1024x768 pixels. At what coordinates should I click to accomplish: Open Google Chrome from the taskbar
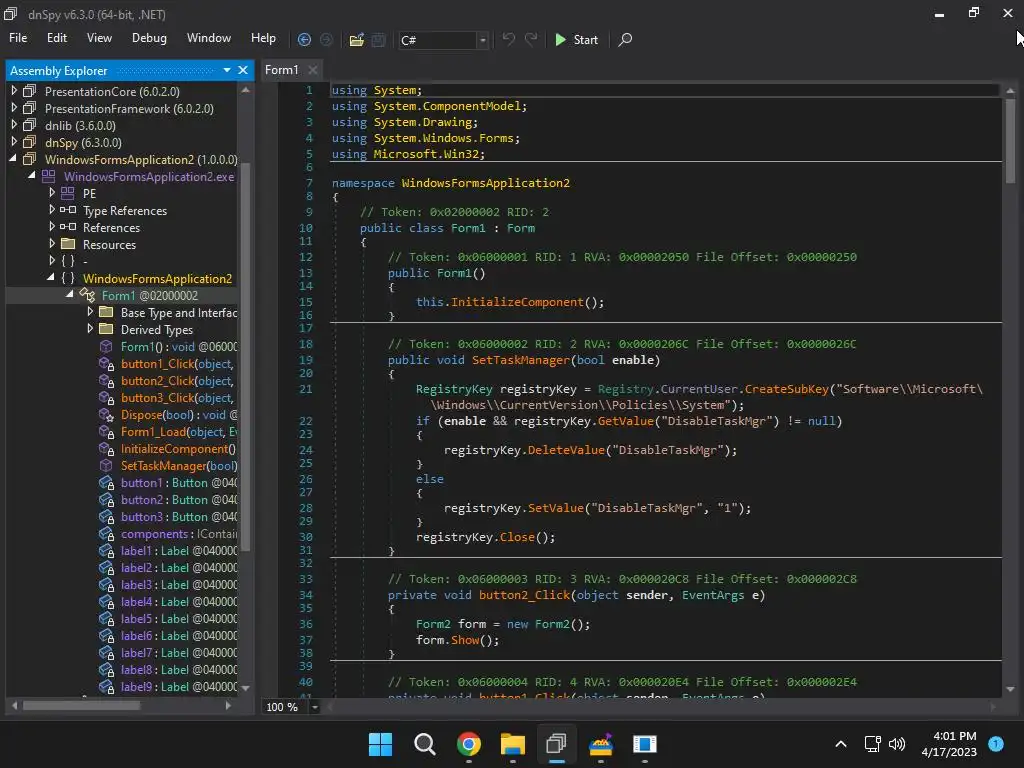468,744
